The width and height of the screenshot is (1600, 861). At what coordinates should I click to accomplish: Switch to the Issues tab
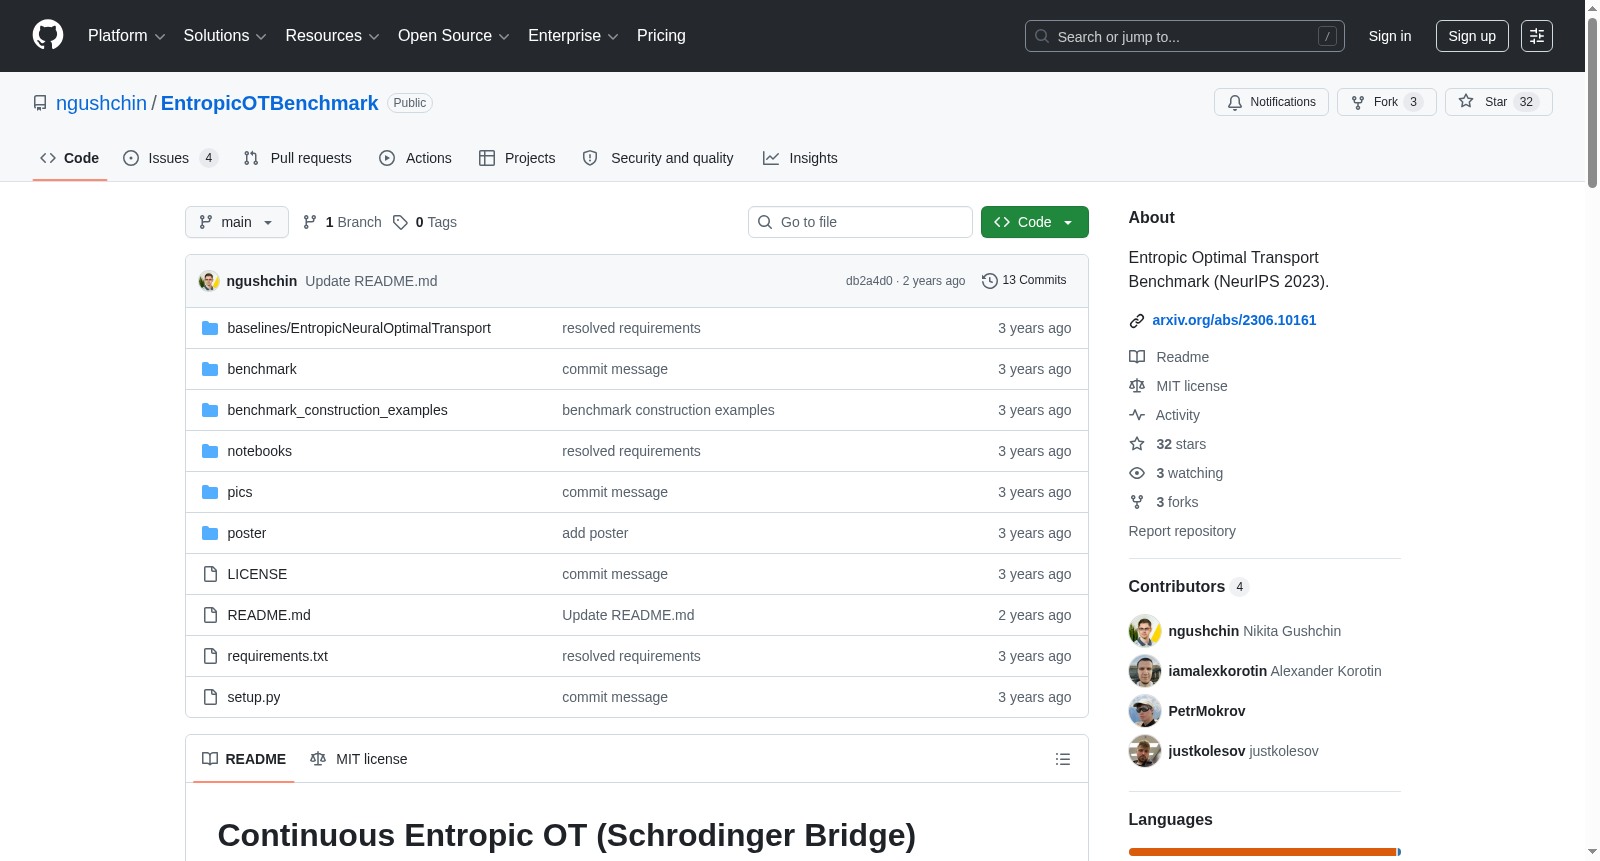[170, 158]
